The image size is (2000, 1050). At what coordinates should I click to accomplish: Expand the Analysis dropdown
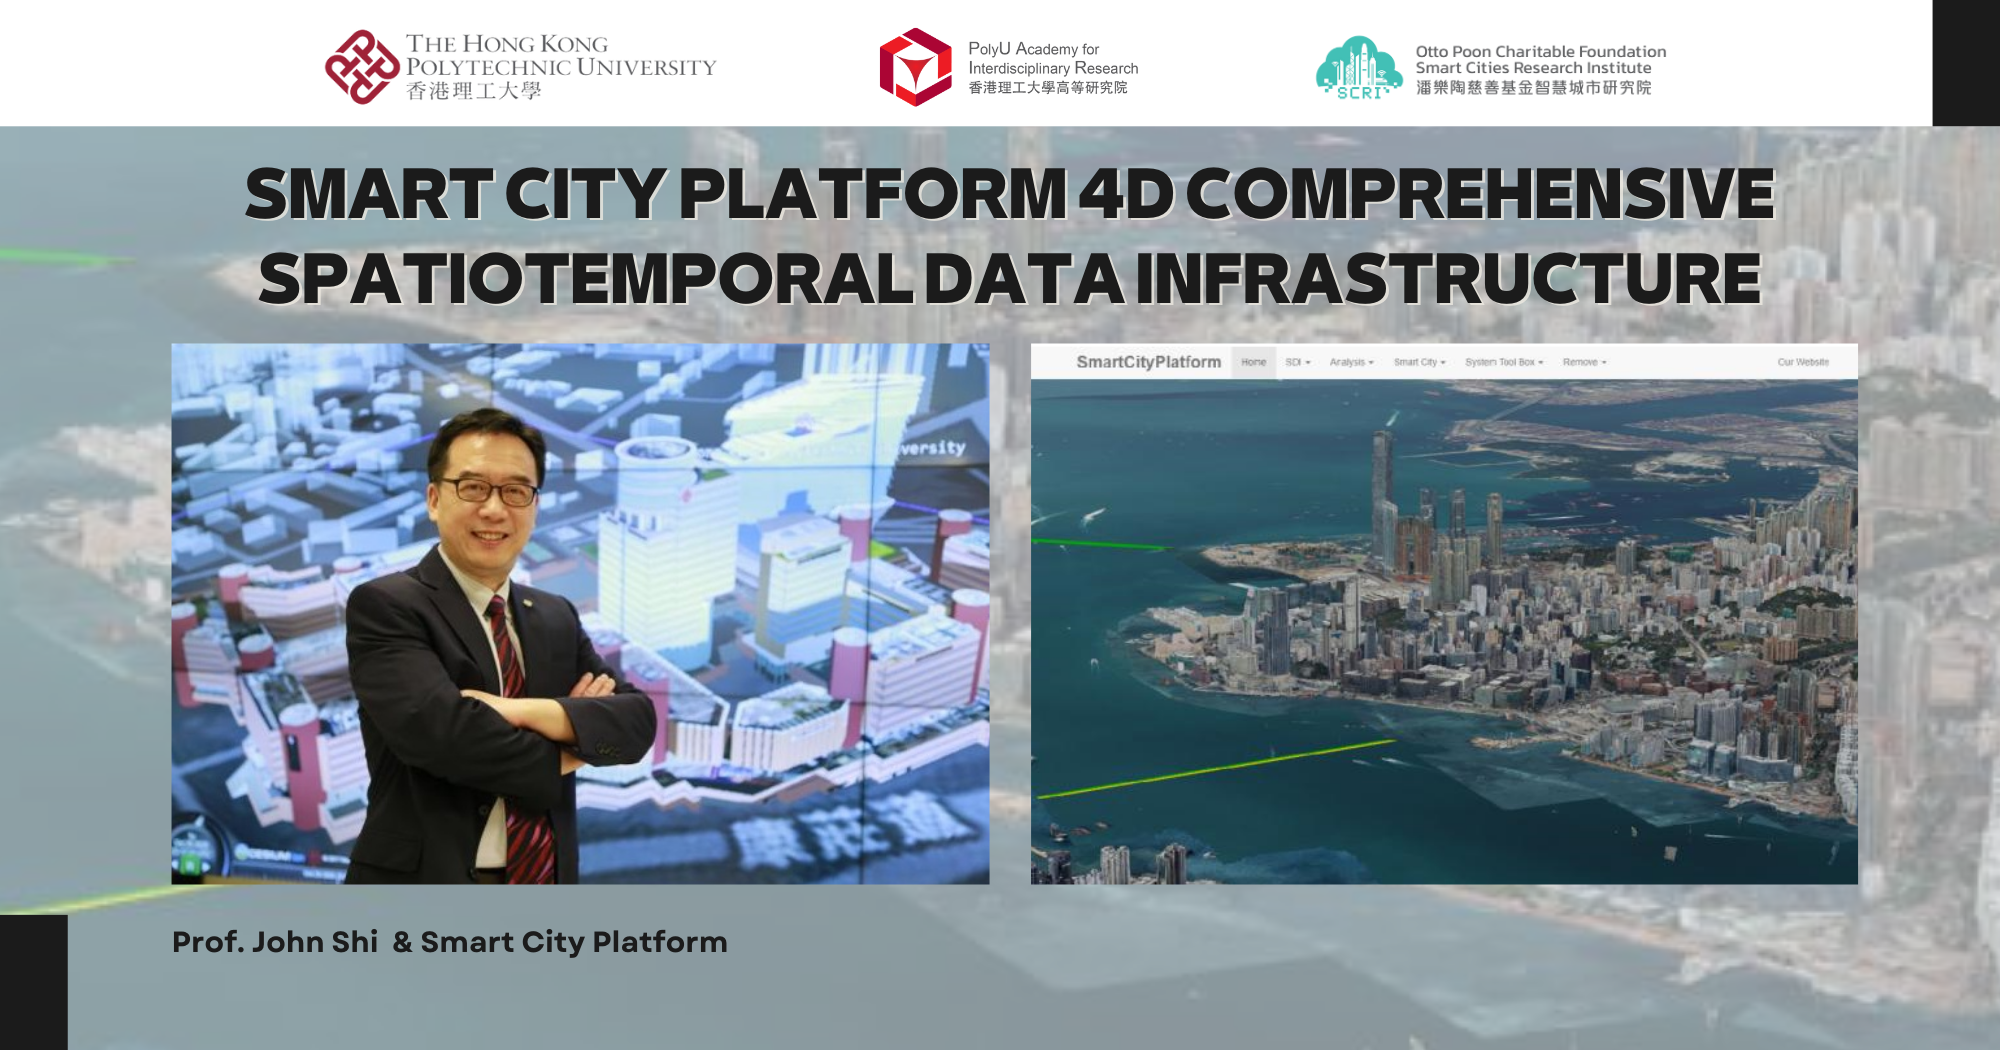1351,362
